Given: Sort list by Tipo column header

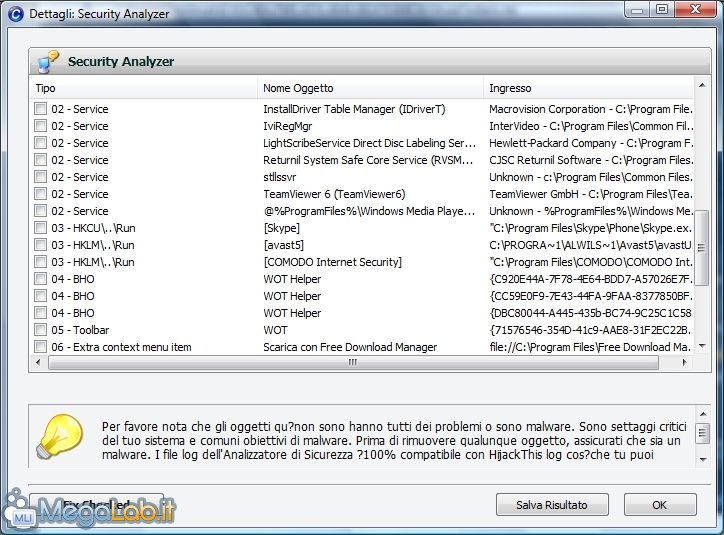Looking at the screenshot, I should (x=144, y=88).
